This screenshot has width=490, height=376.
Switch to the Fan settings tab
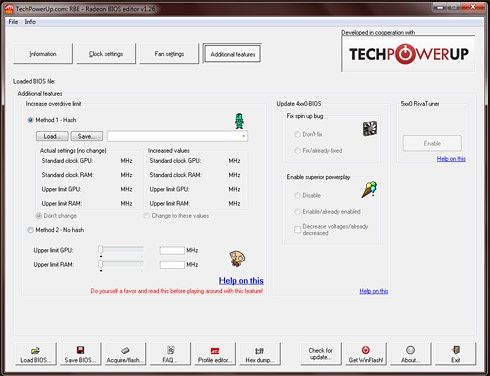pos(169,54)
